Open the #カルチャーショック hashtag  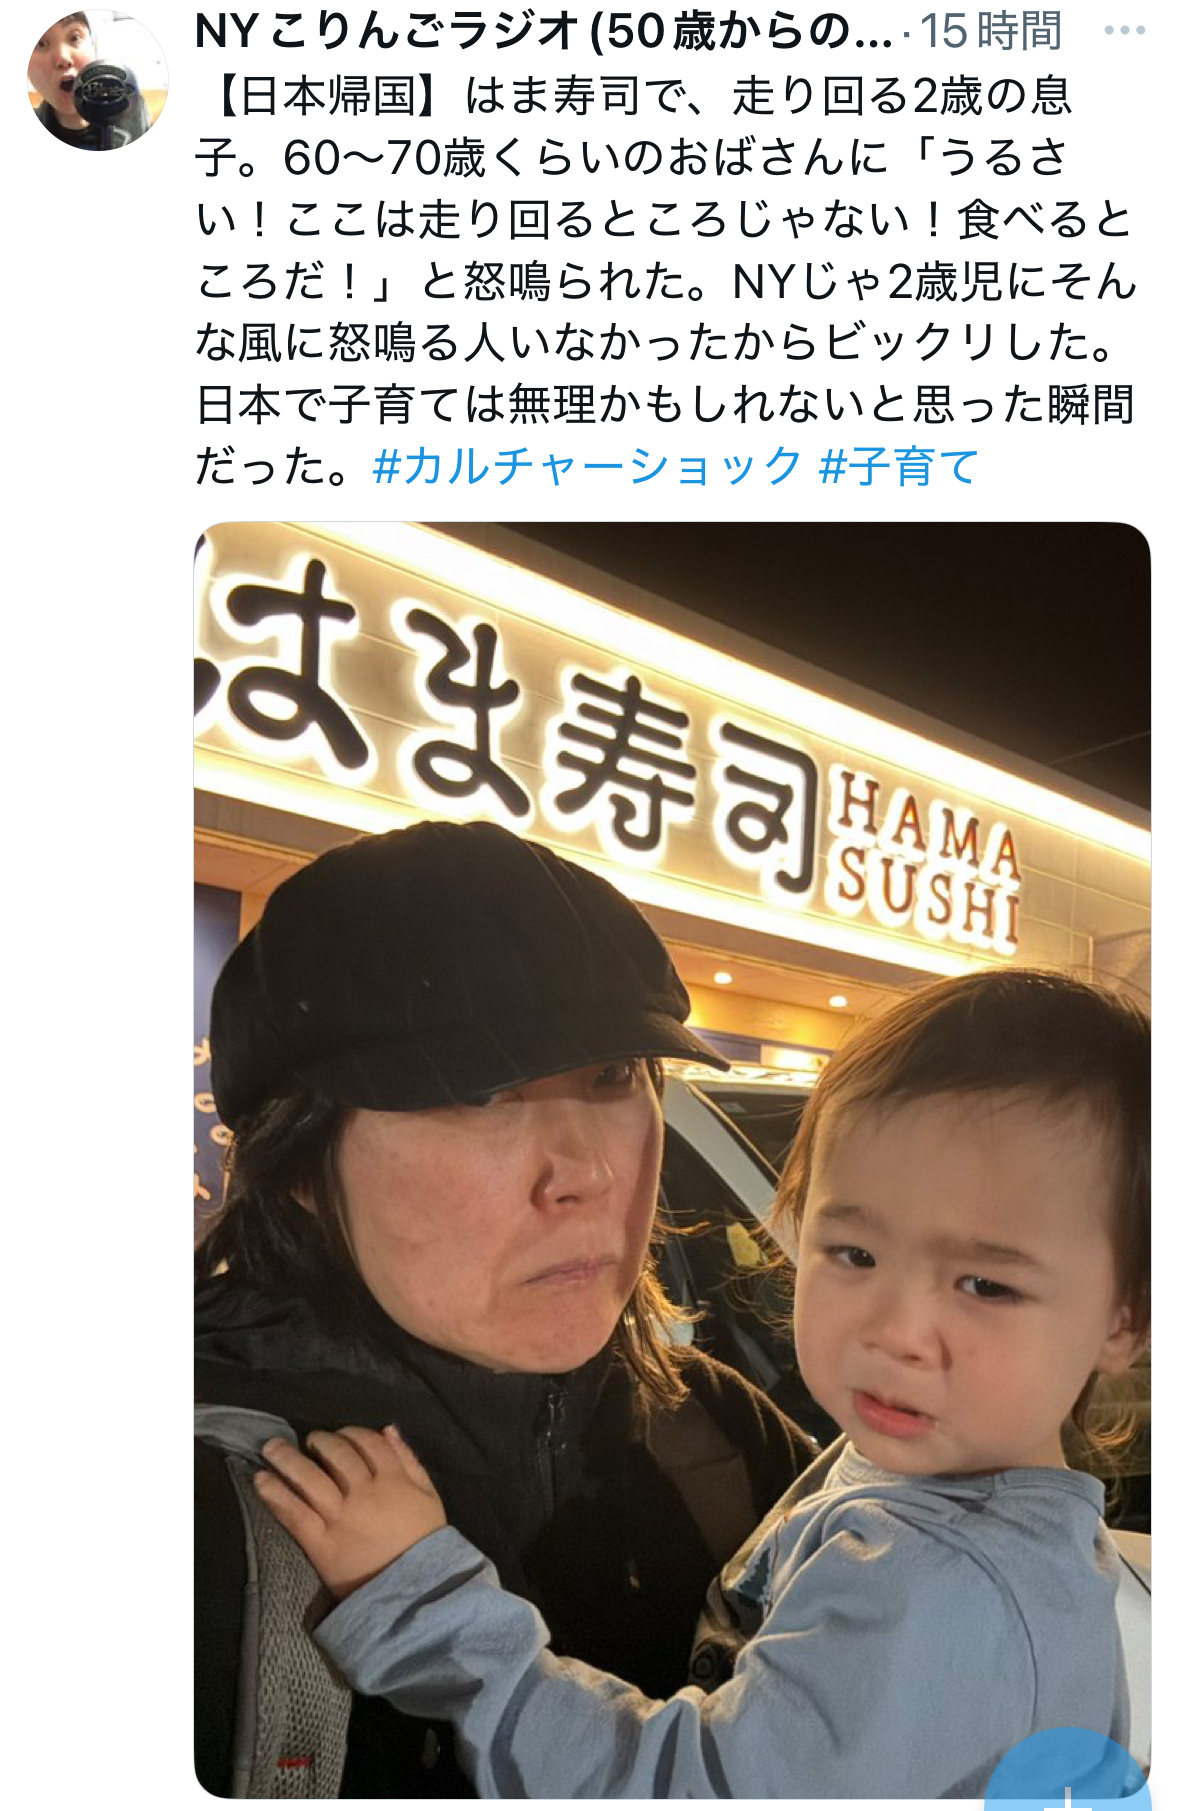tap(587, 466)
